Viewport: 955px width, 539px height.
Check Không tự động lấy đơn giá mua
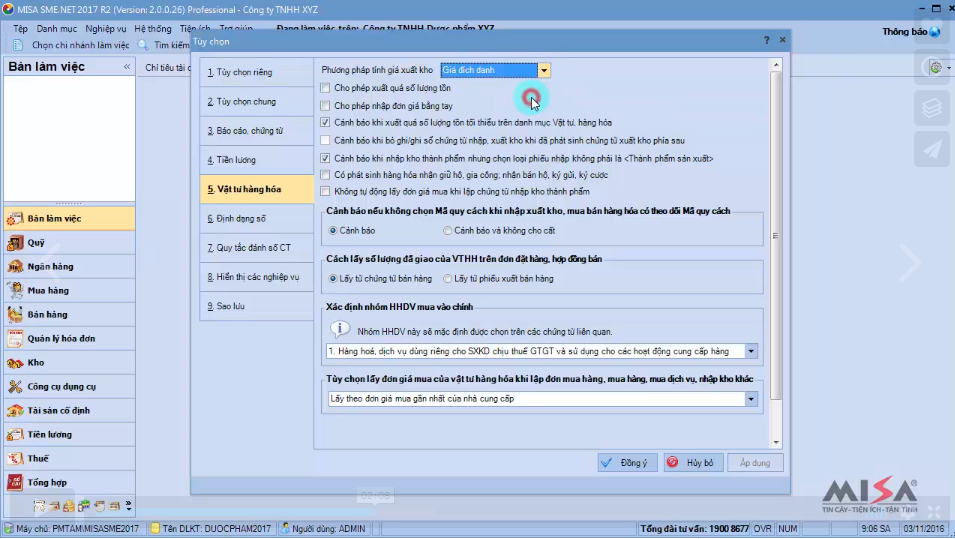(x=325, y=191)
